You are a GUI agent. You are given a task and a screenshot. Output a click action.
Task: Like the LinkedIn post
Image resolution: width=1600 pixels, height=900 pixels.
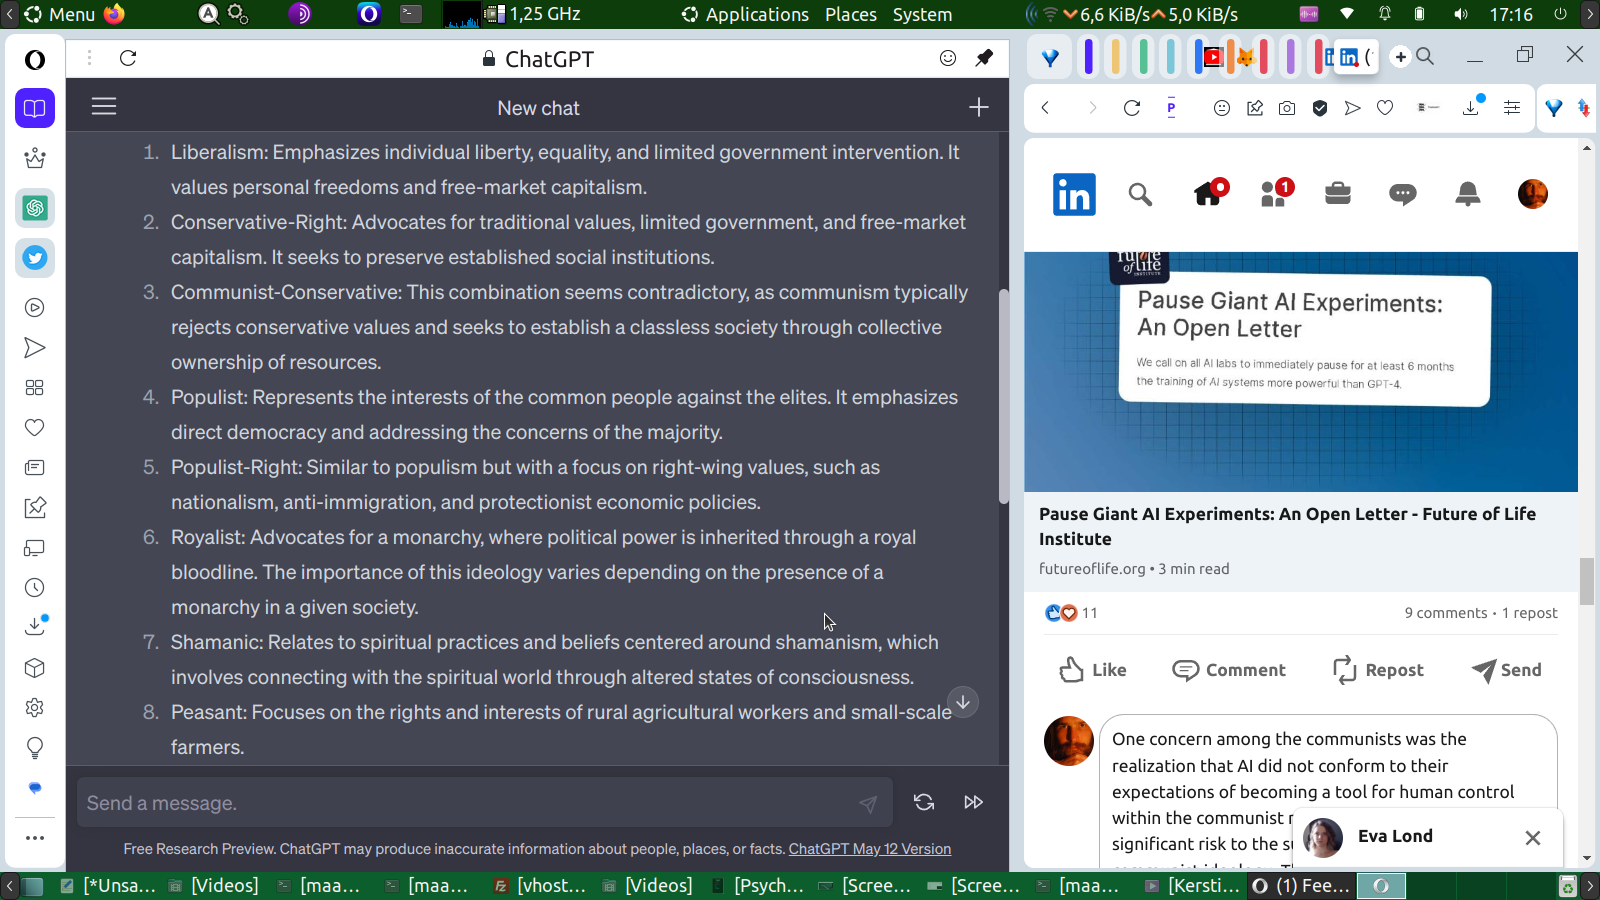(1092, 670)
